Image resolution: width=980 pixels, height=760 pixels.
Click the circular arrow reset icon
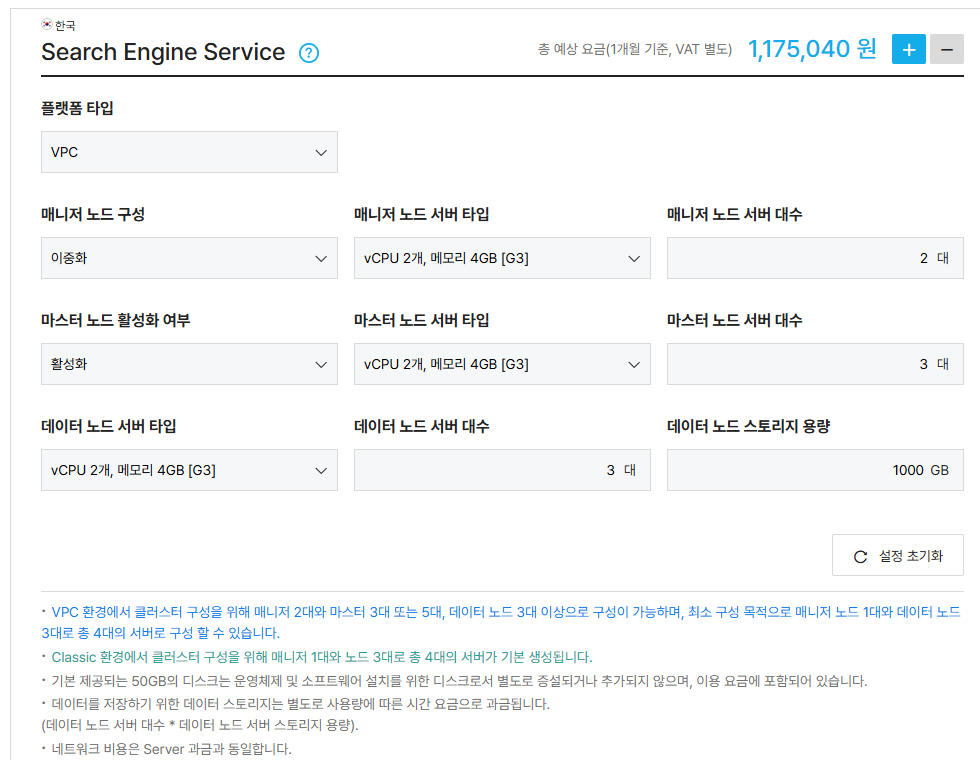point(861,556)
